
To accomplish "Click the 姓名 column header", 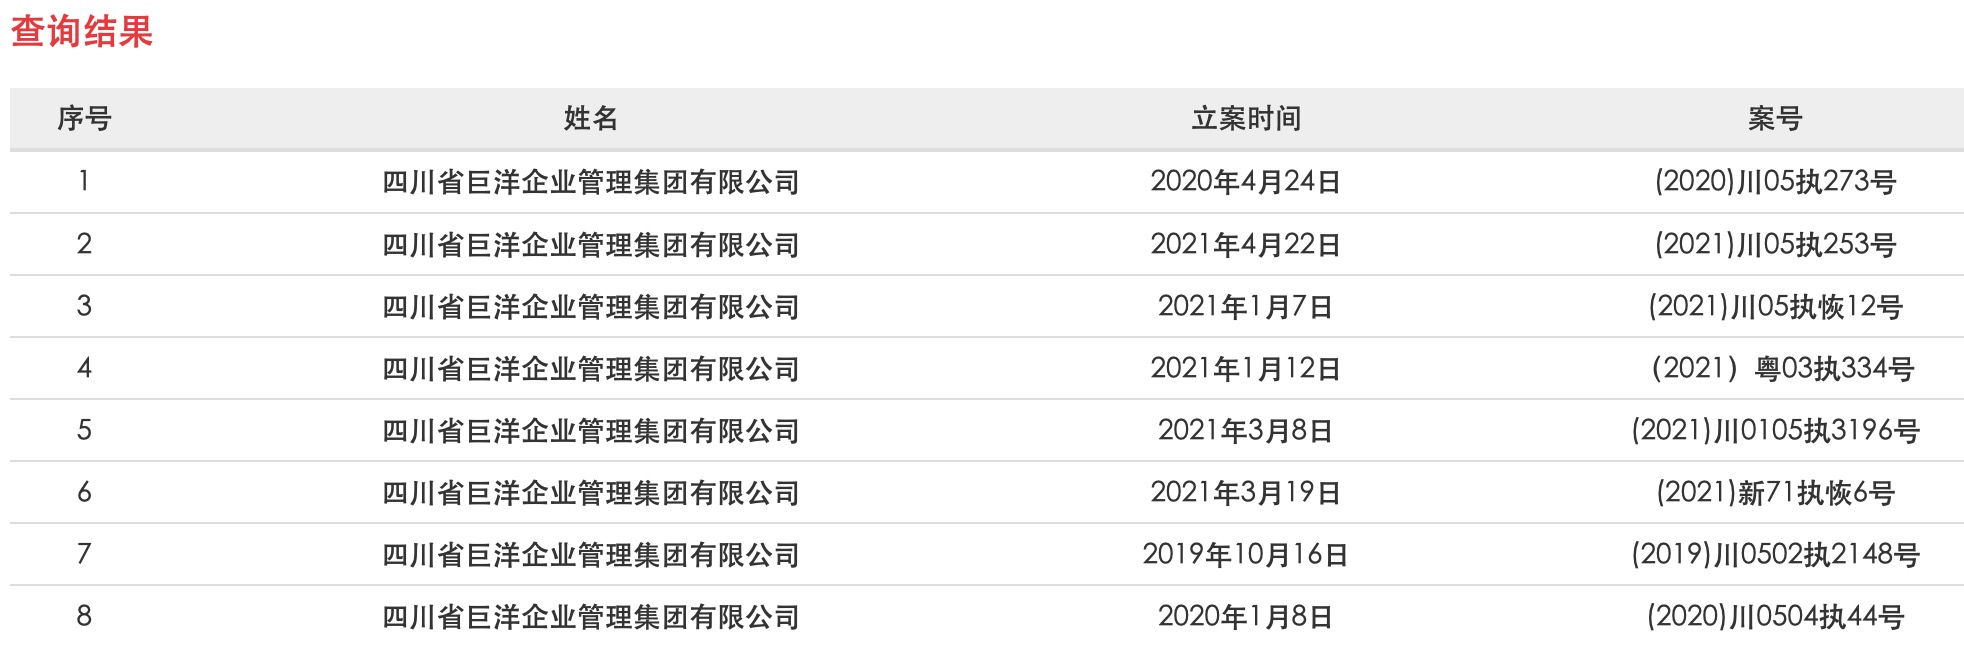I will (590, 119).
